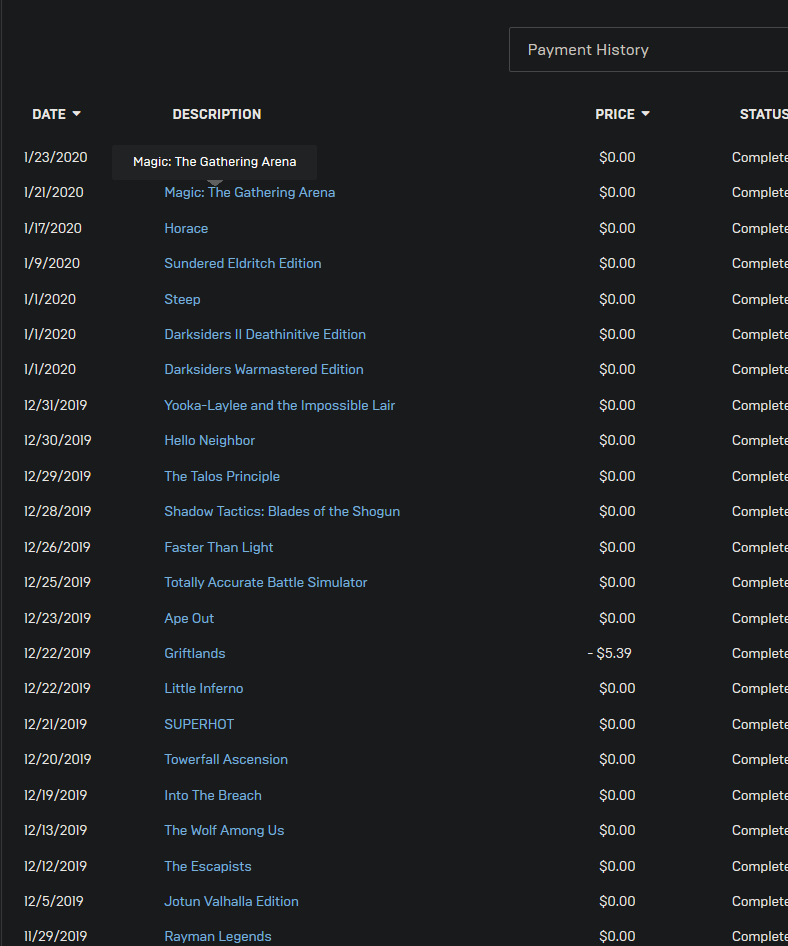The image size is (788, 946).
Task: Select the date 1/21/2020
Action: pyautogui.click(x=54, y=192)
